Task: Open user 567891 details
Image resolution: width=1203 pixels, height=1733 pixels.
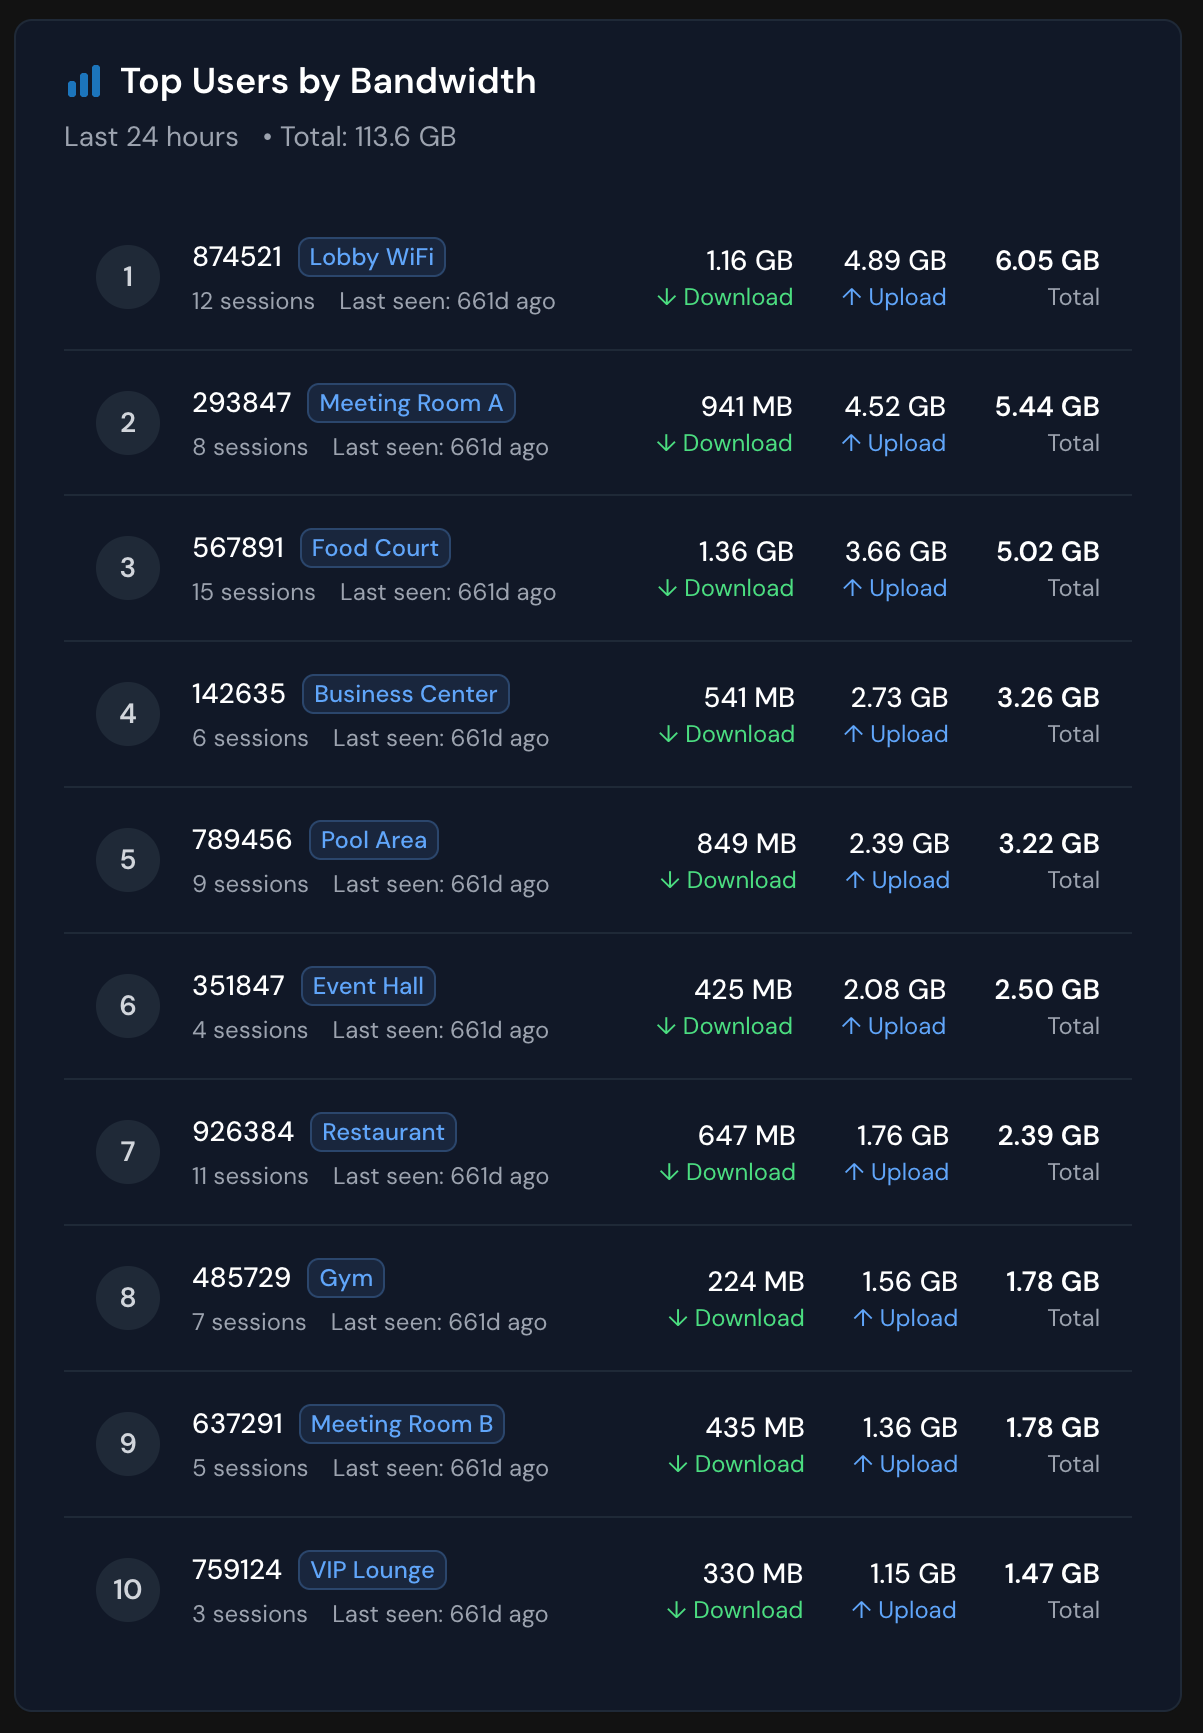Action: pyautogui.click(x=238, y=548)
